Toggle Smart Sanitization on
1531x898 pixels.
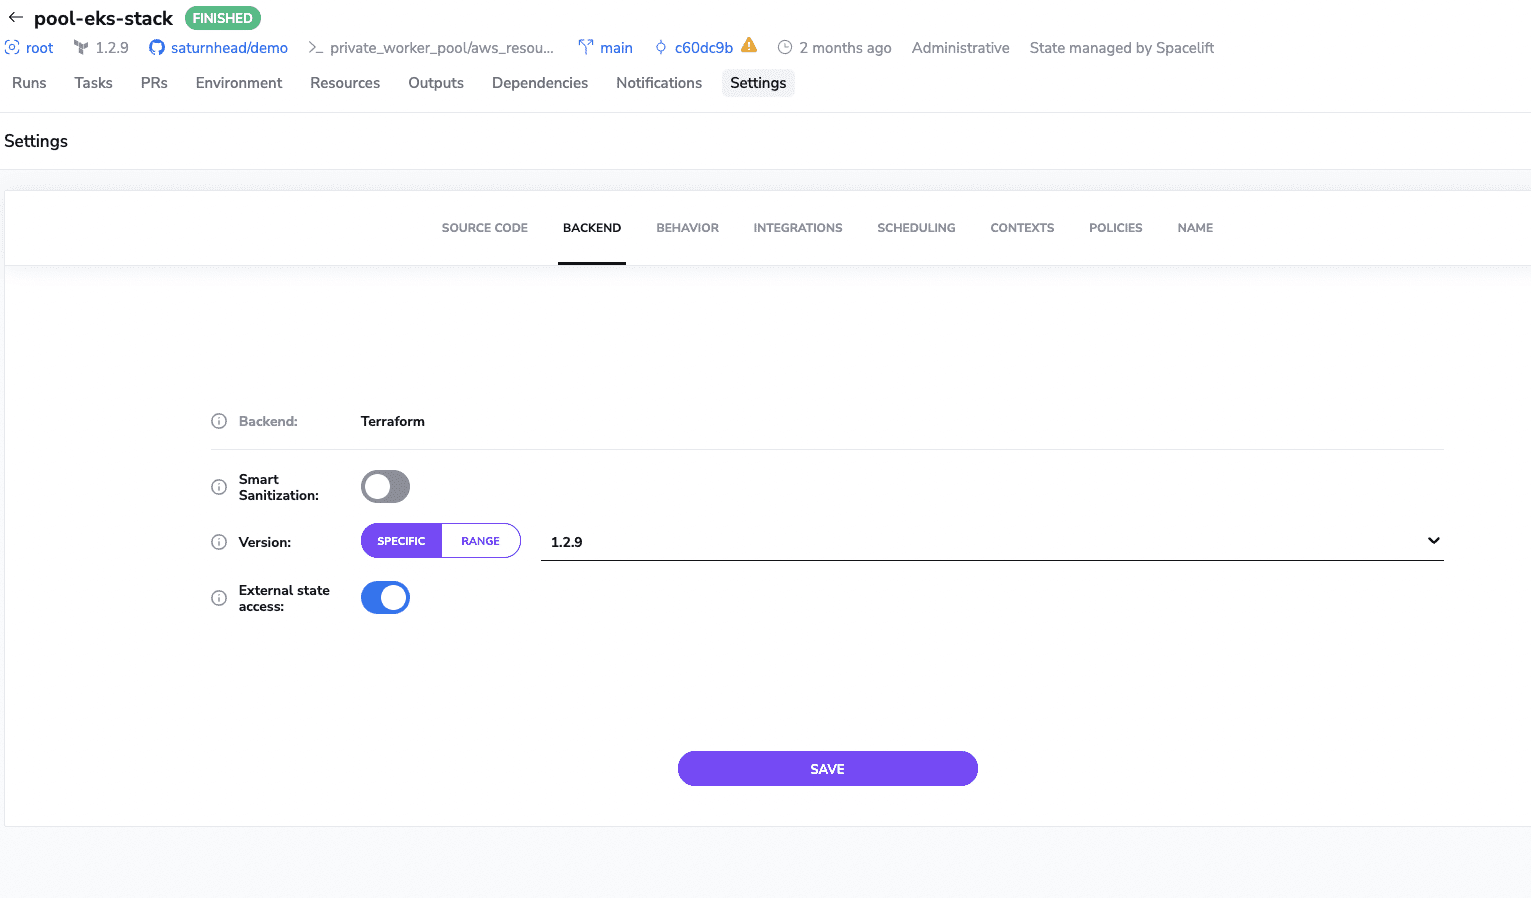coord(385,486)
